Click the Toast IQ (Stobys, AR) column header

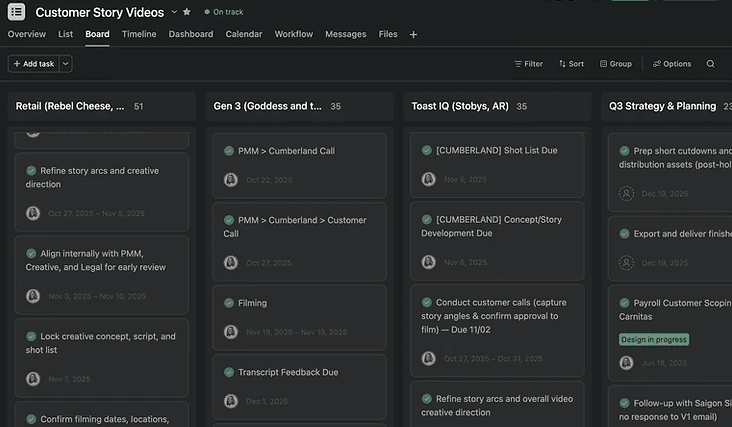460,106
